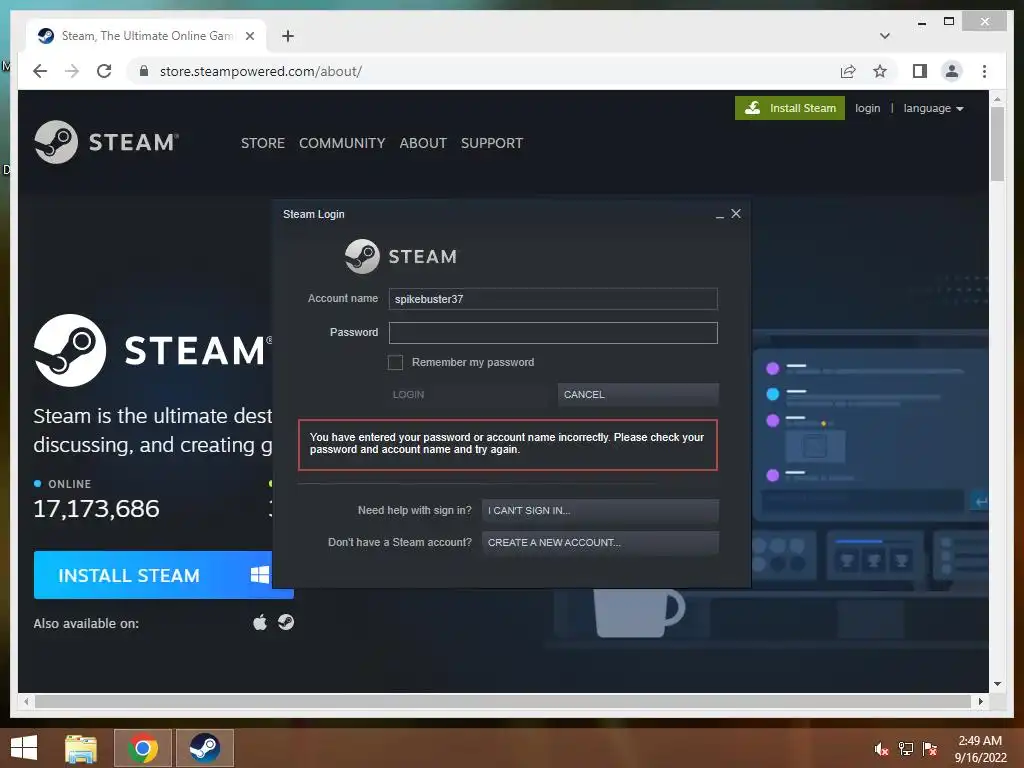Click the CANCEL button

click(x=638, y=394)
